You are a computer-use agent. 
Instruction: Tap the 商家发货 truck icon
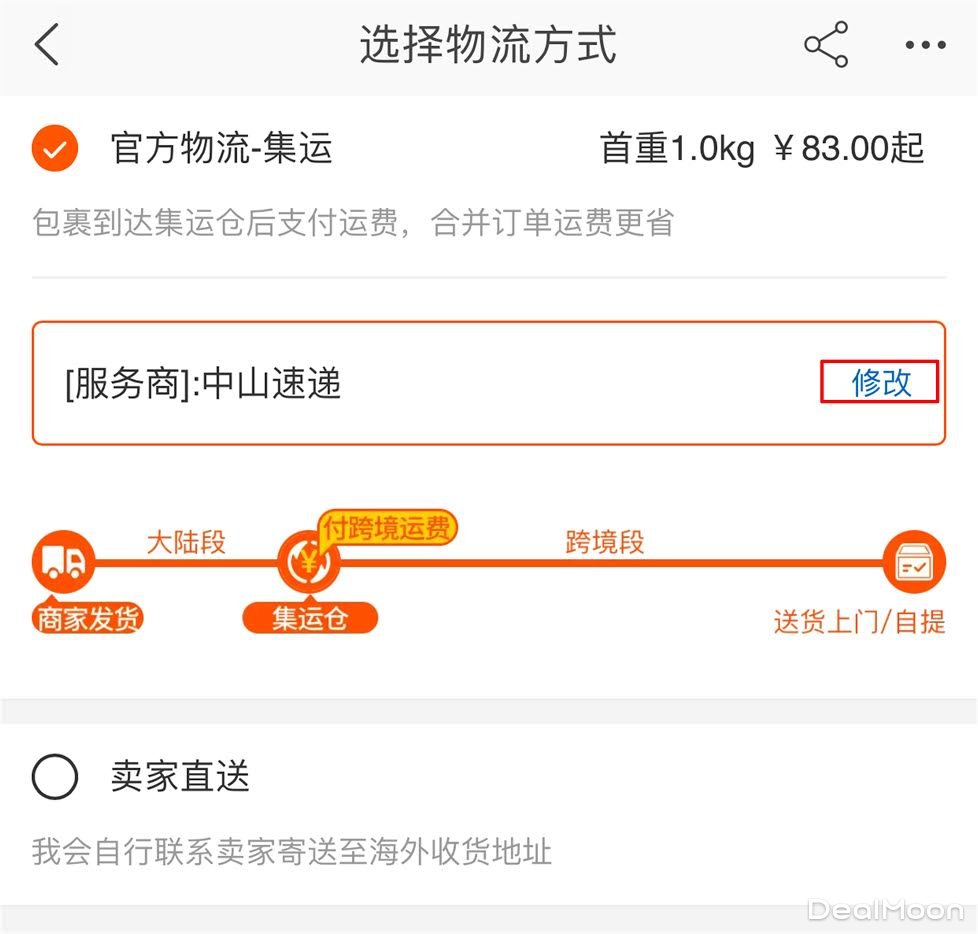[63, 564]
